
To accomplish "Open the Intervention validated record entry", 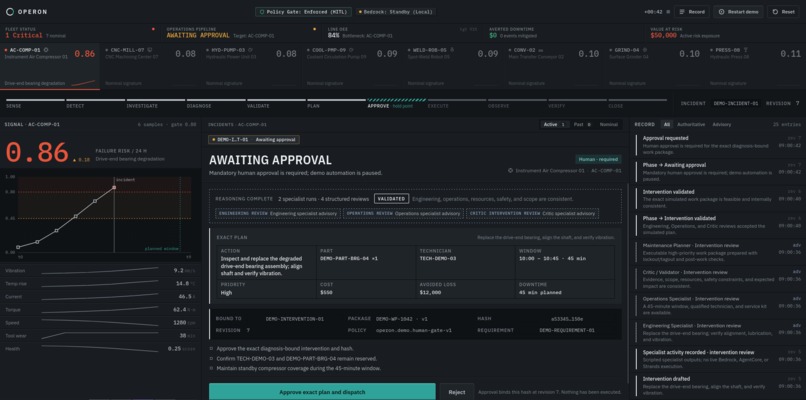I will point(717,198).
